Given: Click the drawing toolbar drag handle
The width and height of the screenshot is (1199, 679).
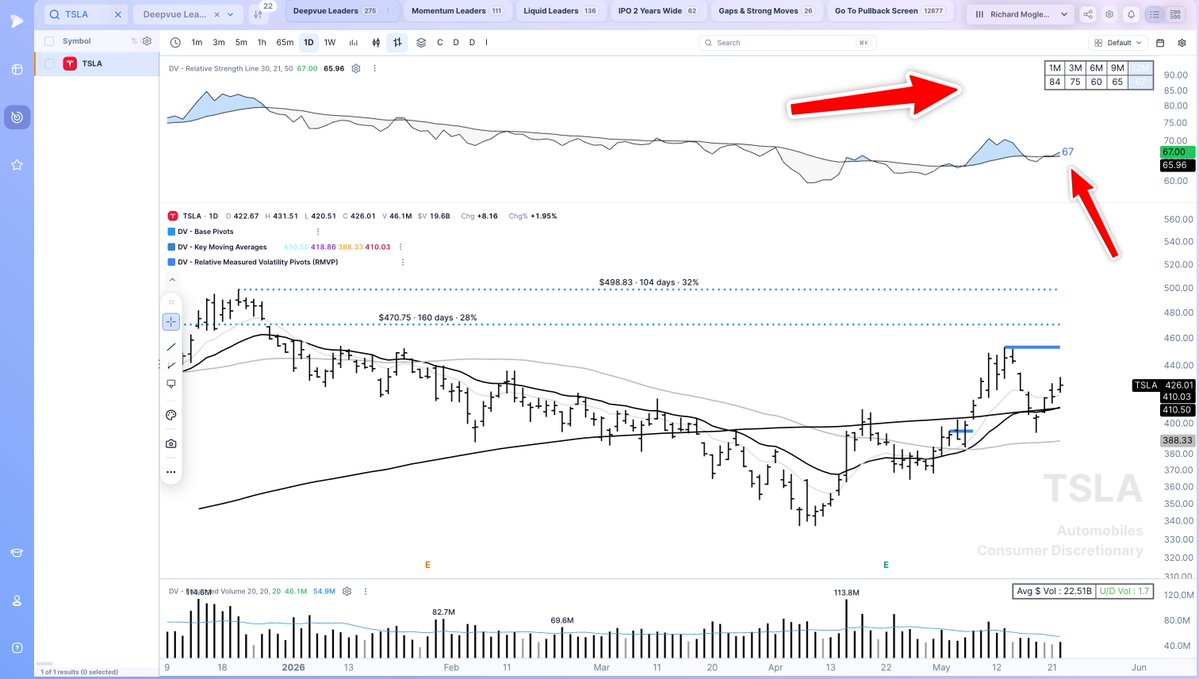Looking at the screenshot, I should 171,302.
